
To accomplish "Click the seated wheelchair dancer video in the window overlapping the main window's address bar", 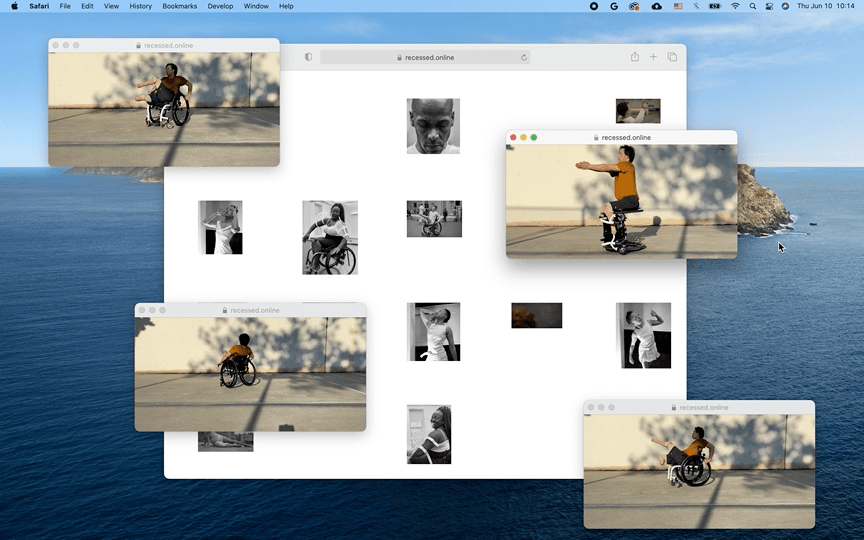I will (x=164, y=109).
